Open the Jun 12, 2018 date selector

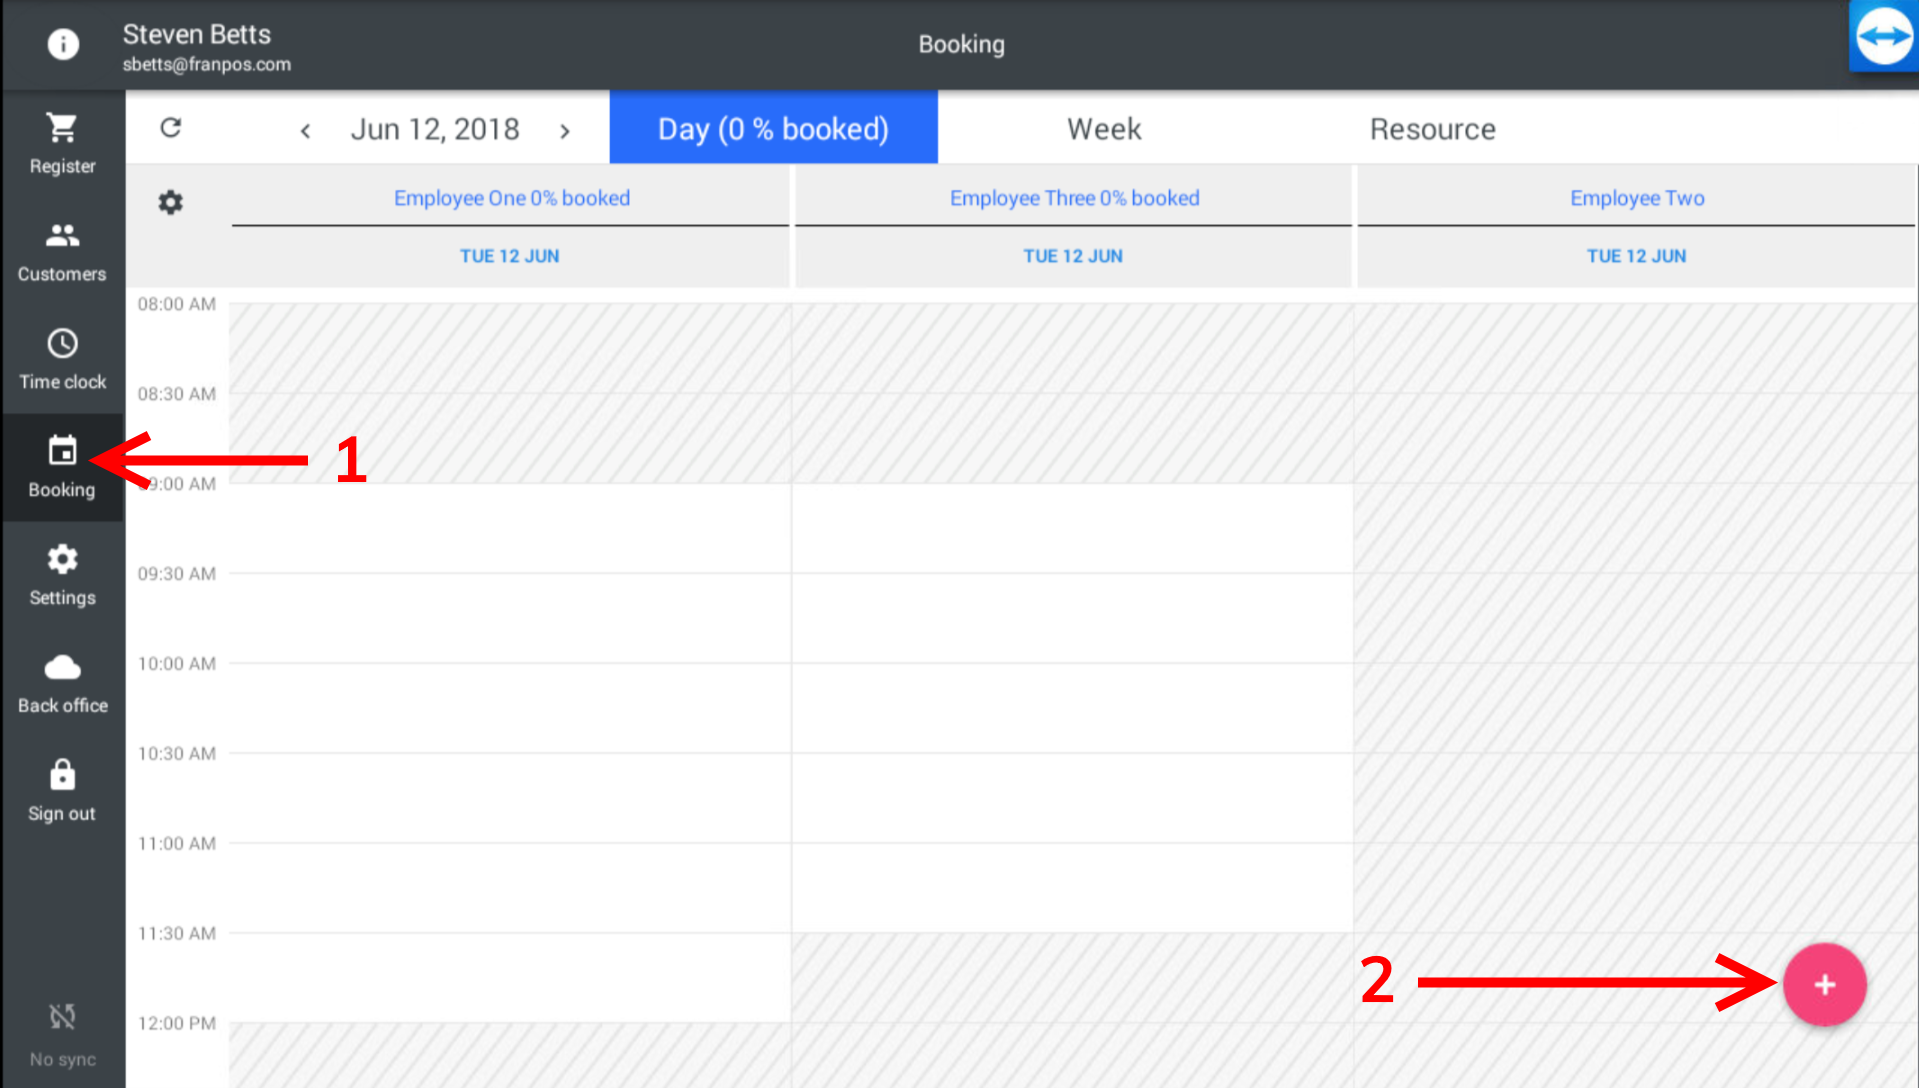point(434,129)
